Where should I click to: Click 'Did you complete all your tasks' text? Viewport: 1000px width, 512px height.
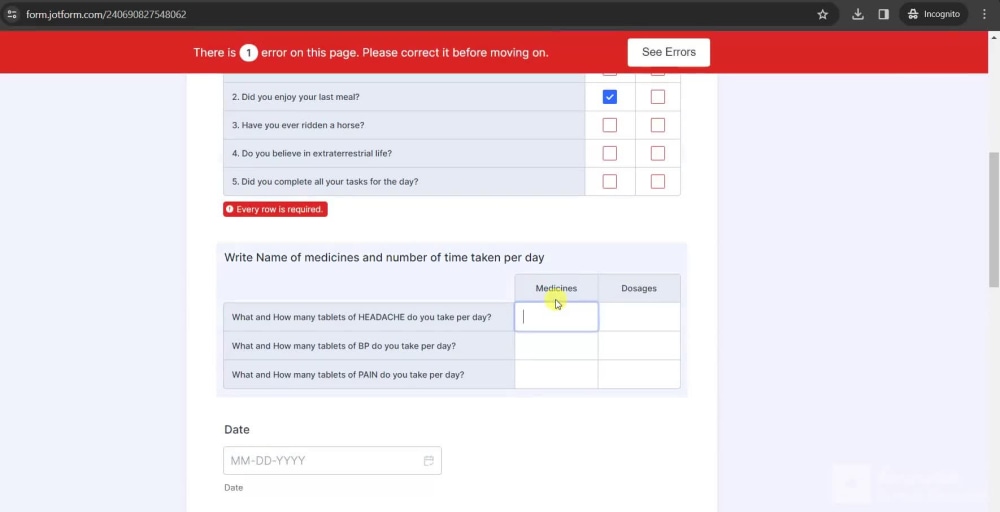tap(325, 182)
